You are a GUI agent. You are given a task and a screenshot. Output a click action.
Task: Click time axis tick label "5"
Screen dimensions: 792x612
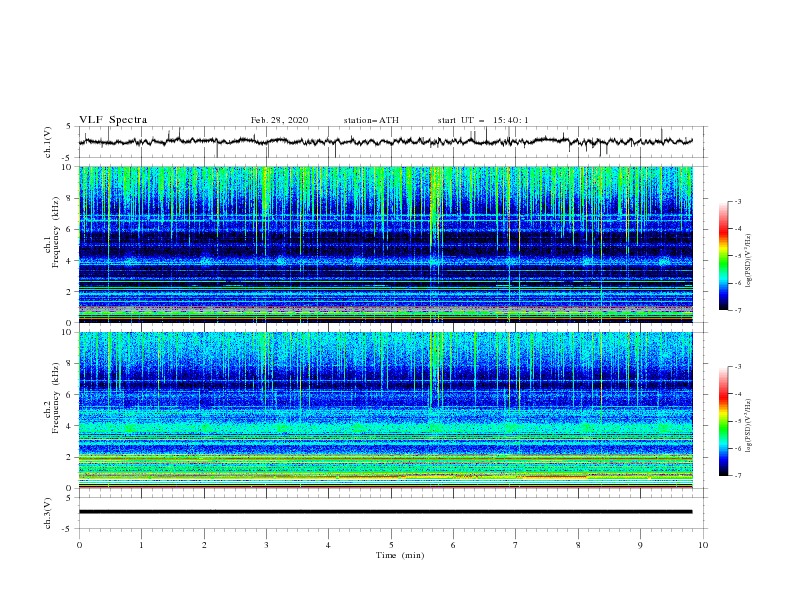[391, 545]
